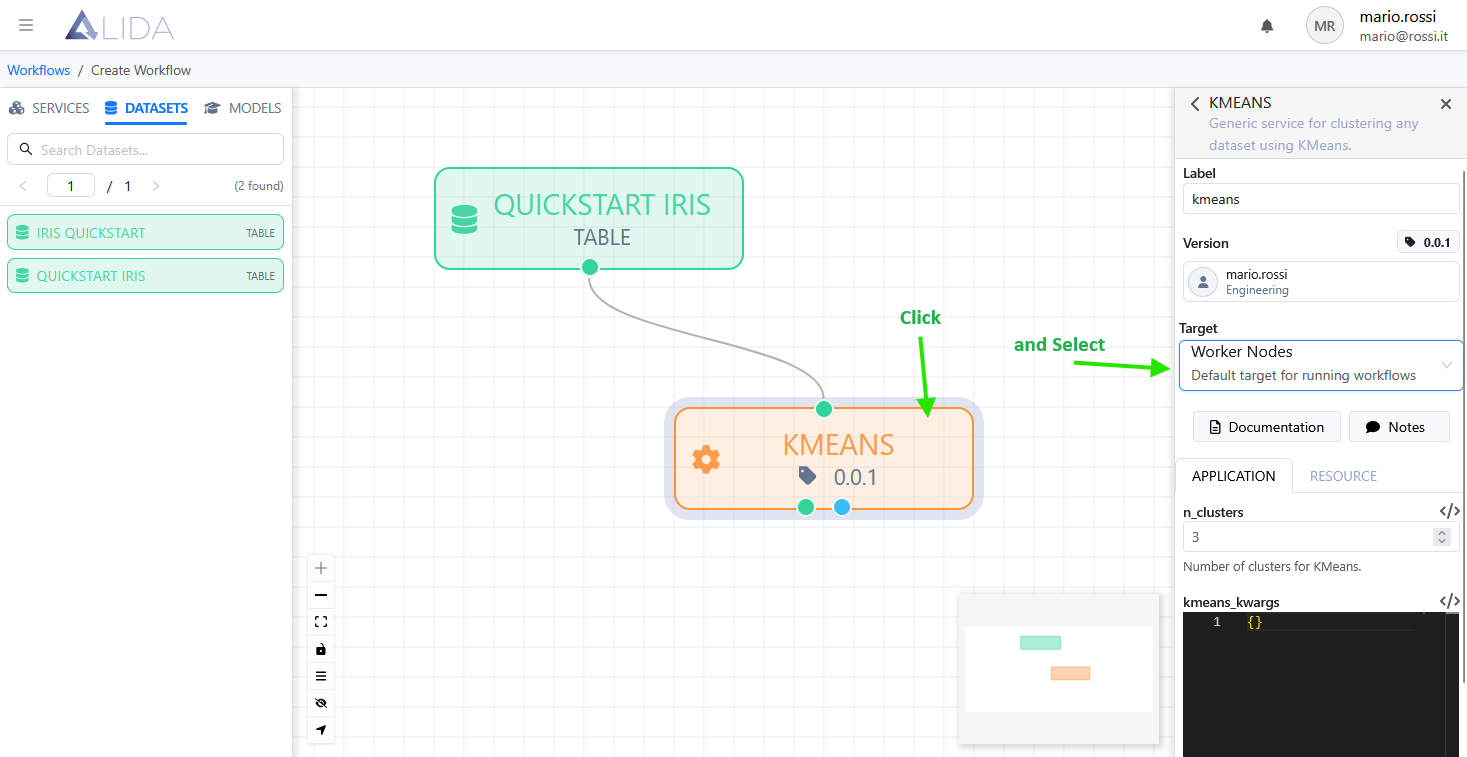Toggle code mode for n_clusters
Image resolution: width=1467 pixels, height=757 pixels.
coord(1449,511)
